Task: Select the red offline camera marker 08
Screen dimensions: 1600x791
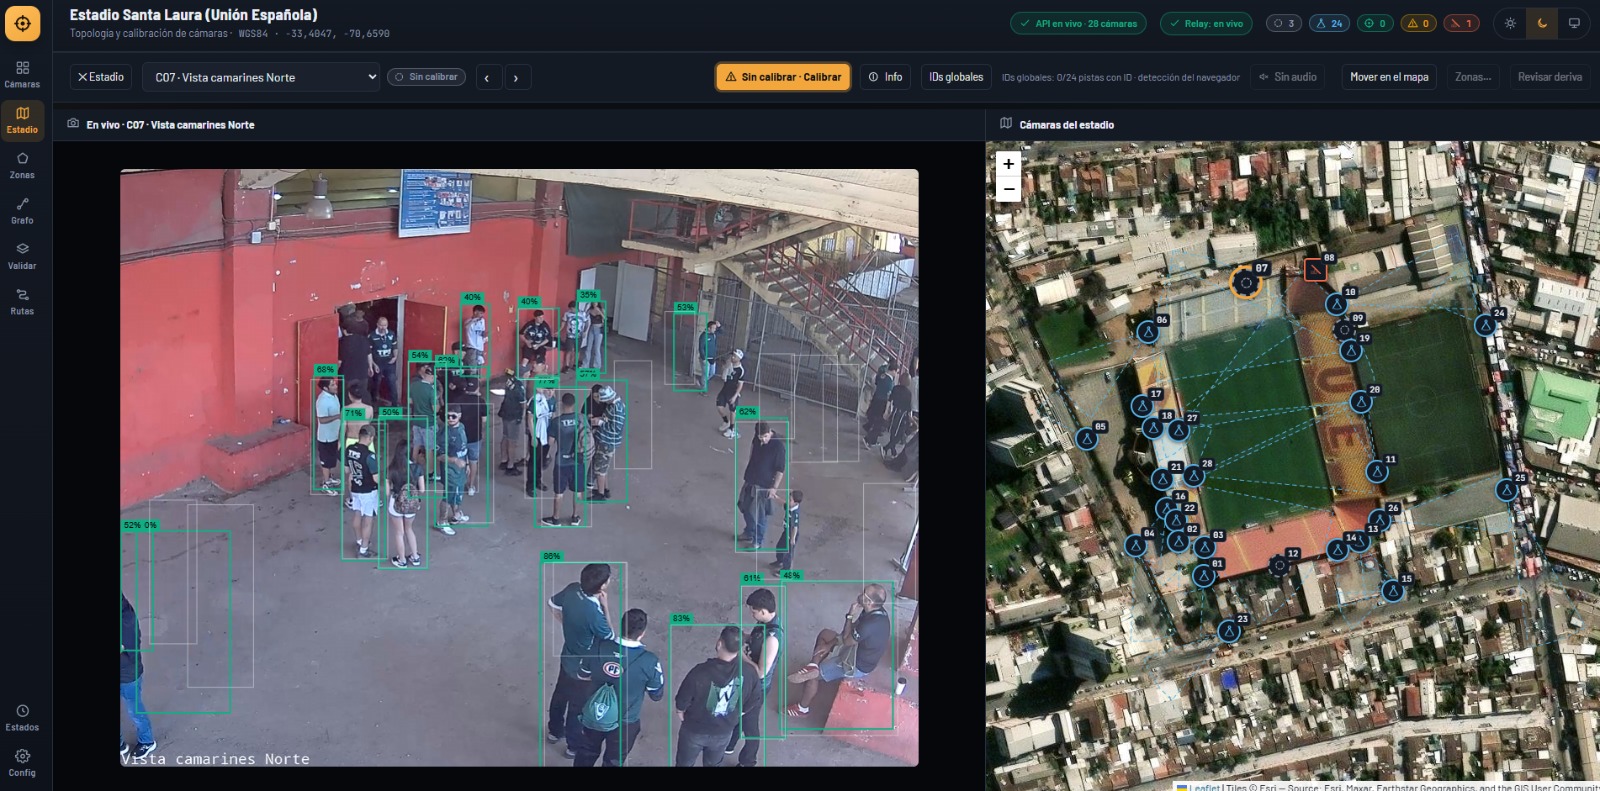Action: click(x=1315, y=269)
